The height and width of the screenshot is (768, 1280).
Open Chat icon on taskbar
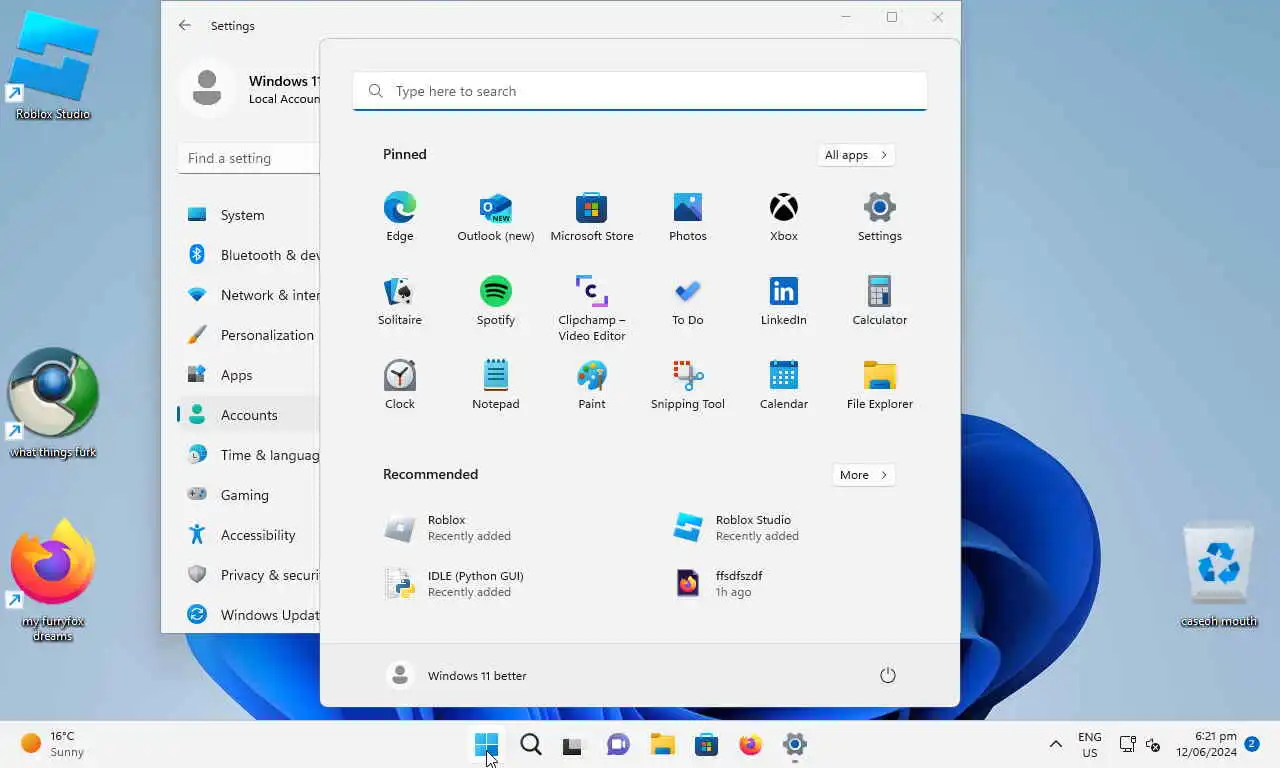(618, 744)
